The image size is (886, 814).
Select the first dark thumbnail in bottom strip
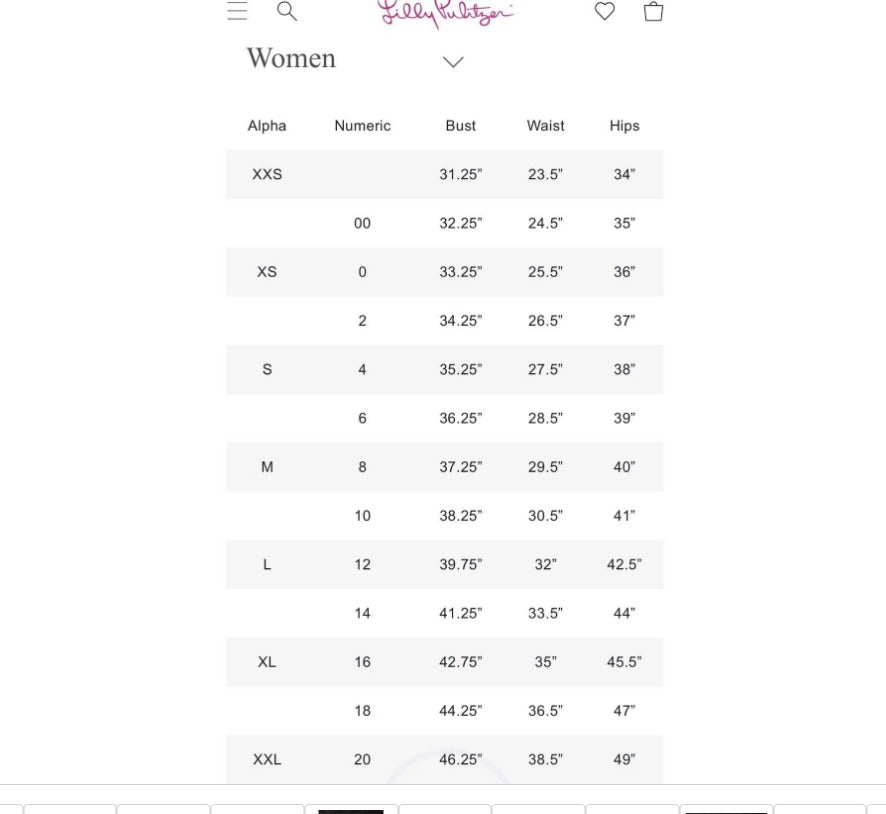click(x=350, y=809)
